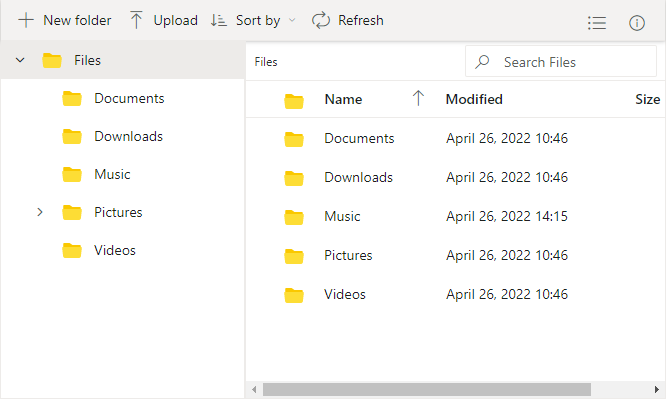Click Downloads folder icon in sidebar tree
Image resolution: width=666 pixels, height=399 pixels.
click(x=72, y=136)
